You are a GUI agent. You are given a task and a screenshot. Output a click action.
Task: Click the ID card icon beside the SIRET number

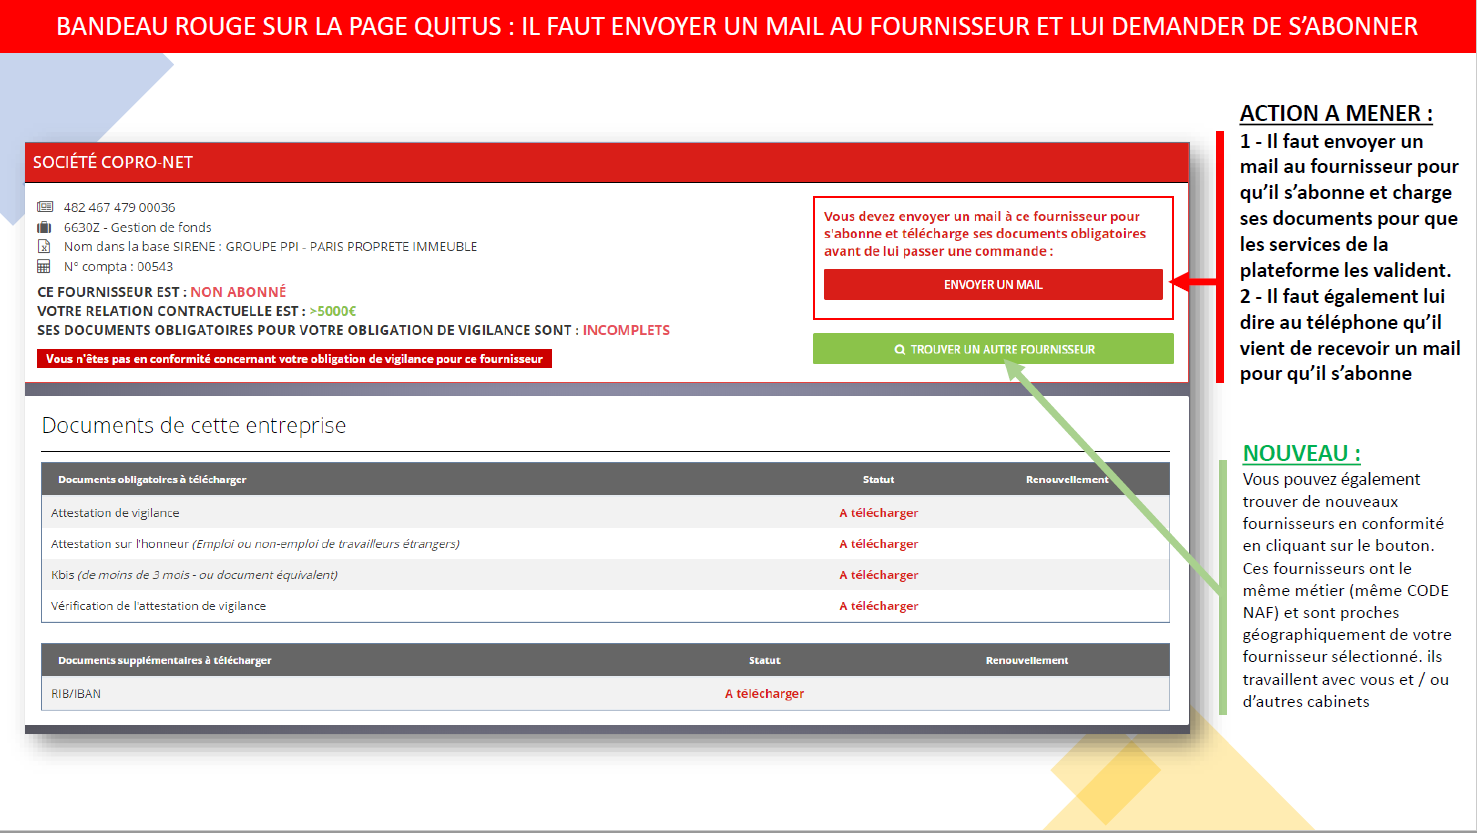pyautogui.click(x=45, y=207)
